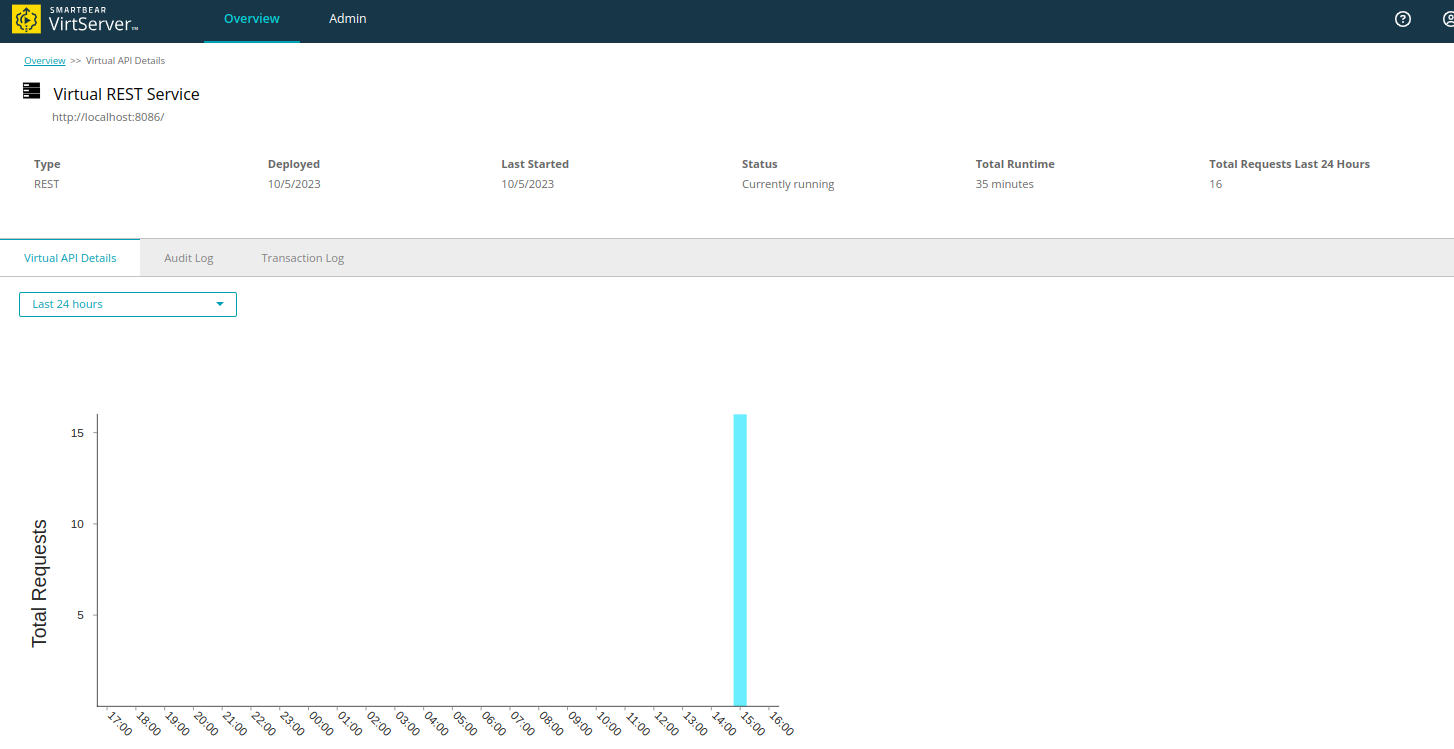Open the help question mark icon
Screen dimensions: 1454x749
click(x=1402, y=19)
